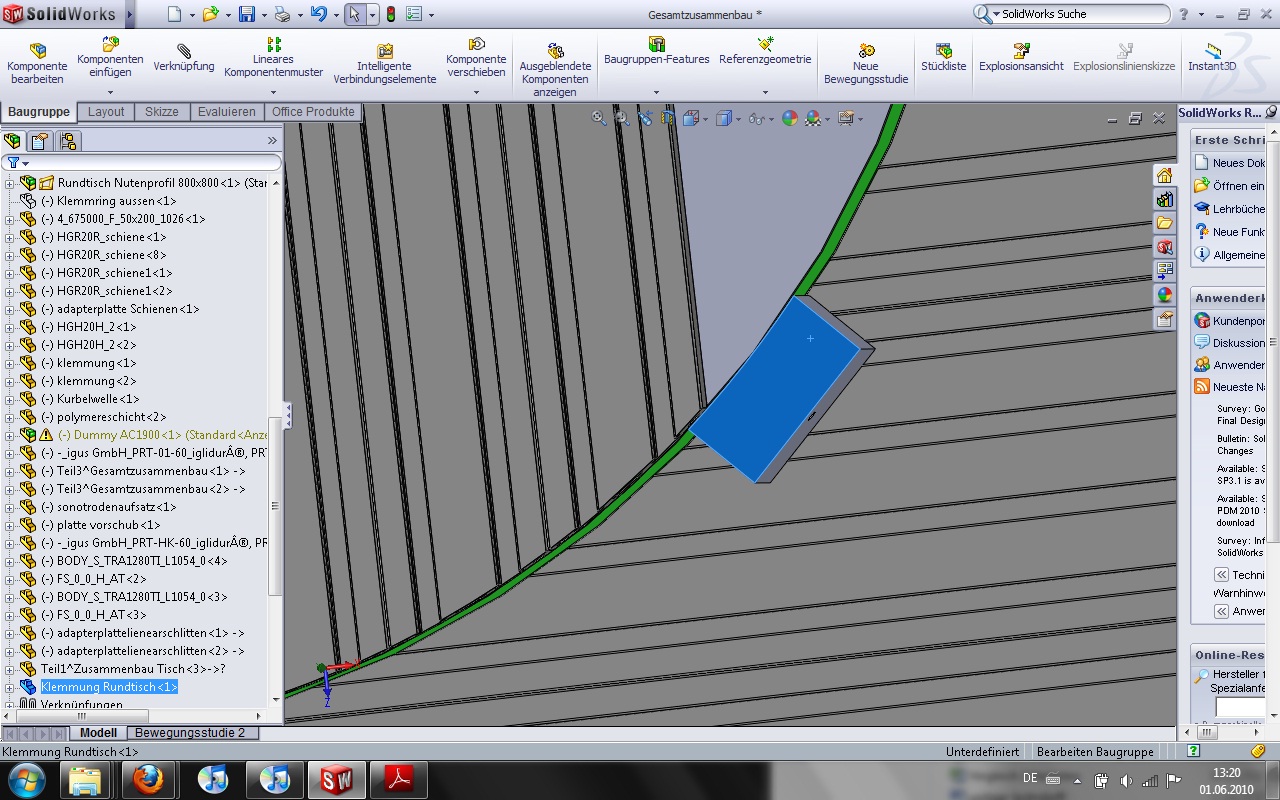The width and height of the screenshot is (1280, 800).
Task: Toggle the rebuild traffic light icon
Action: pos(390,14)
